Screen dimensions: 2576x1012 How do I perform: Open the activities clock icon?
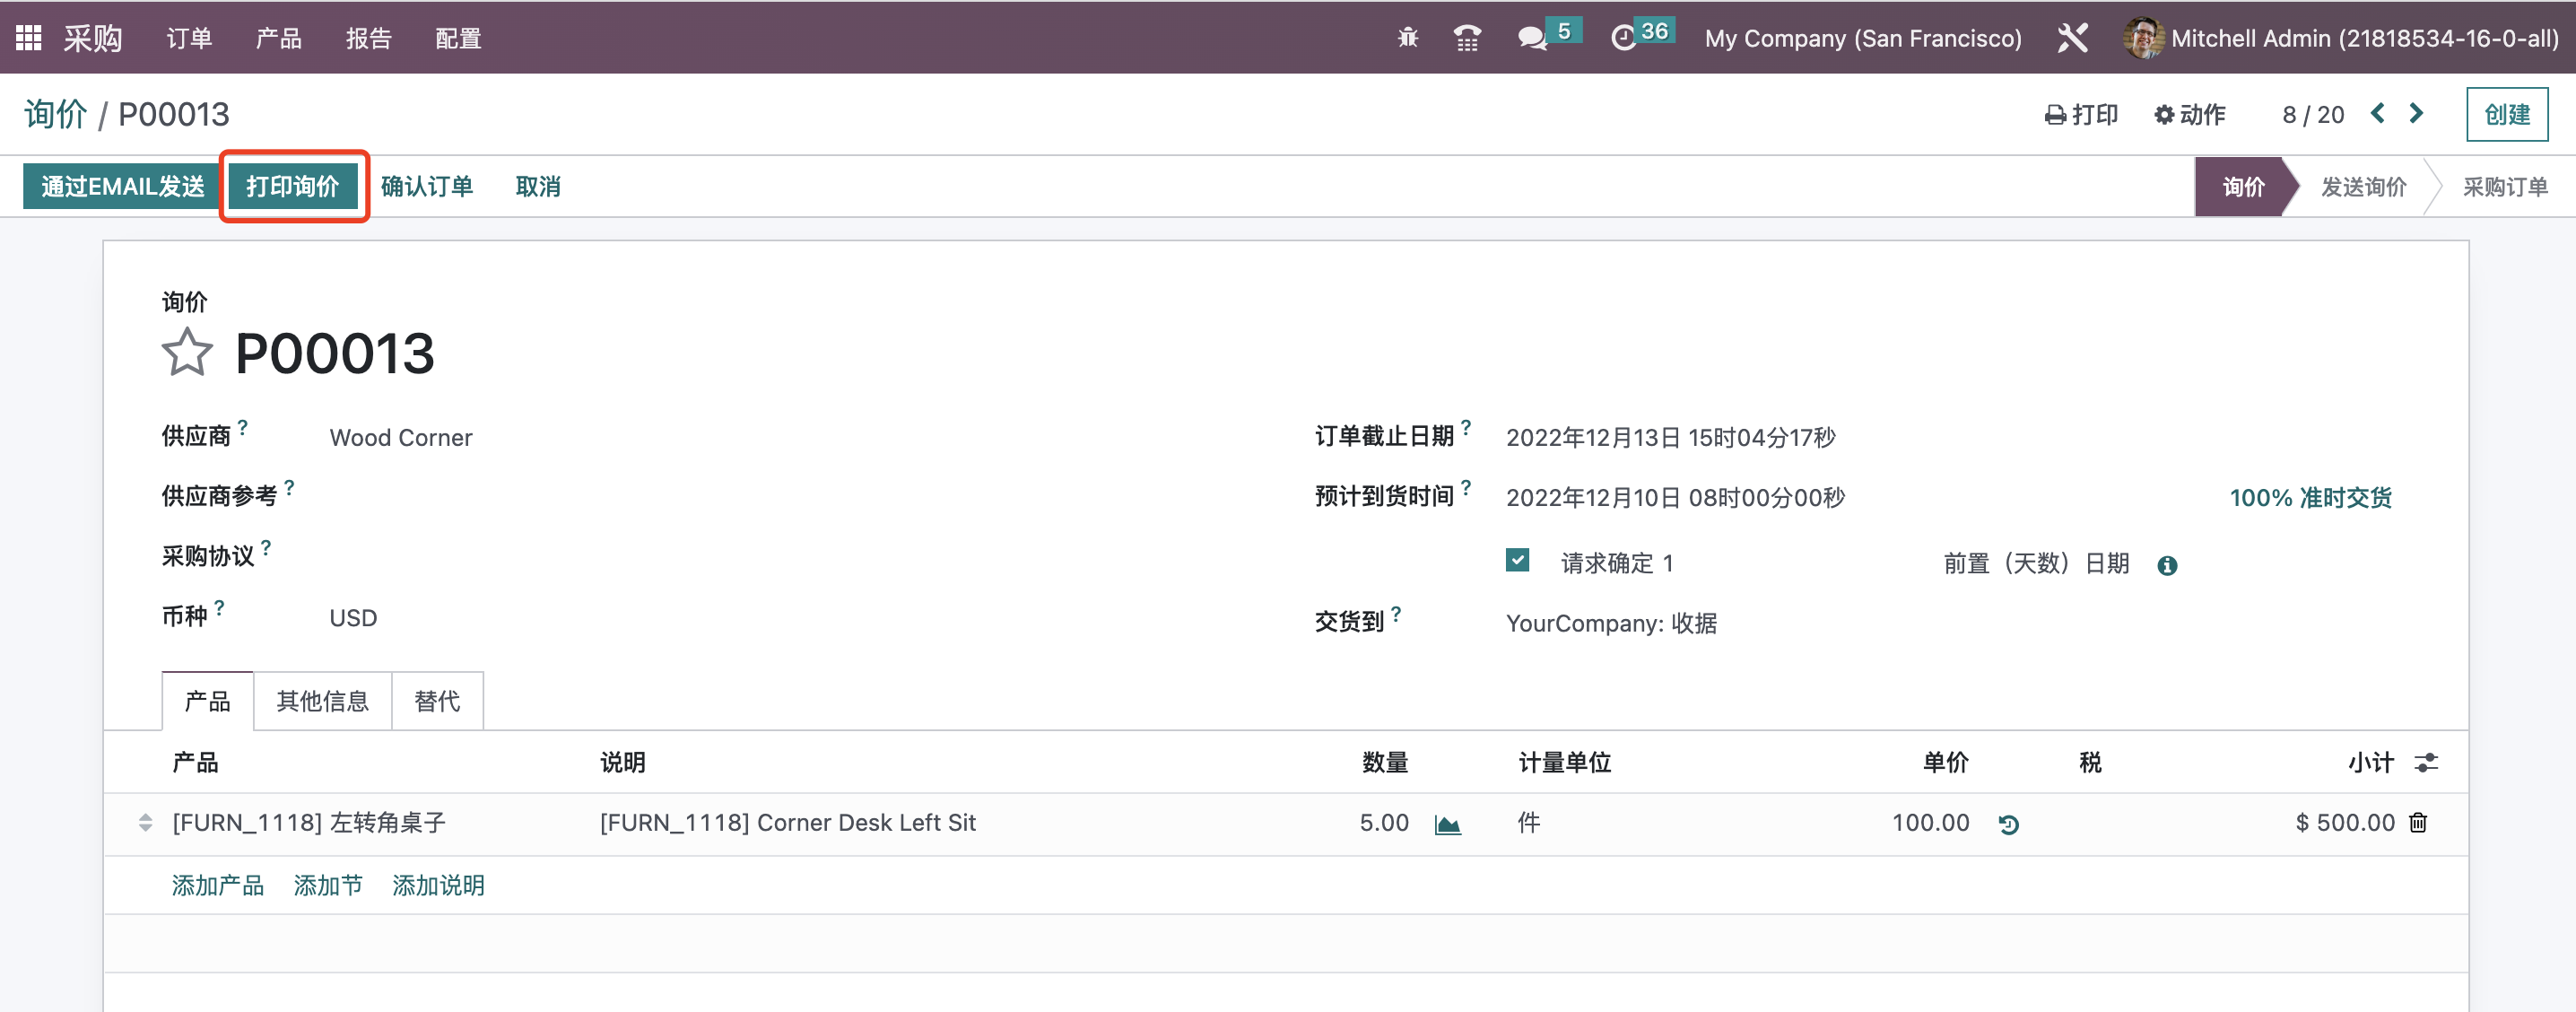[x=1623, y=38]
